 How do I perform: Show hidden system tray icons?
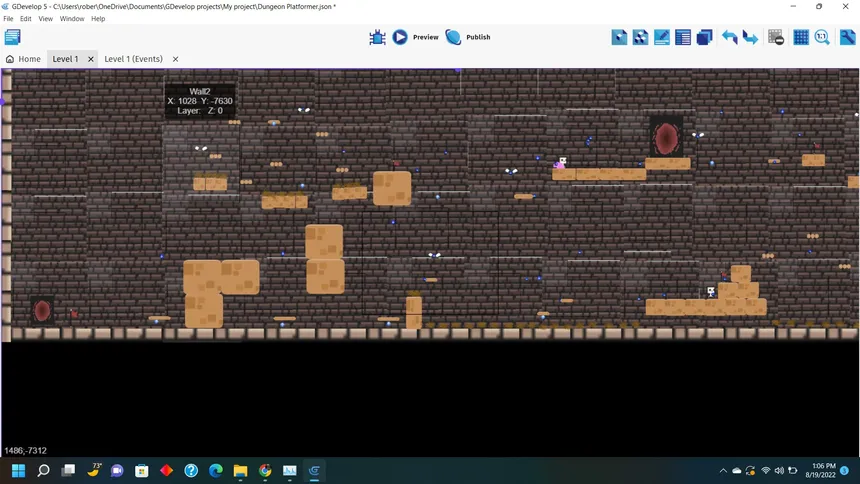point(723,471)
